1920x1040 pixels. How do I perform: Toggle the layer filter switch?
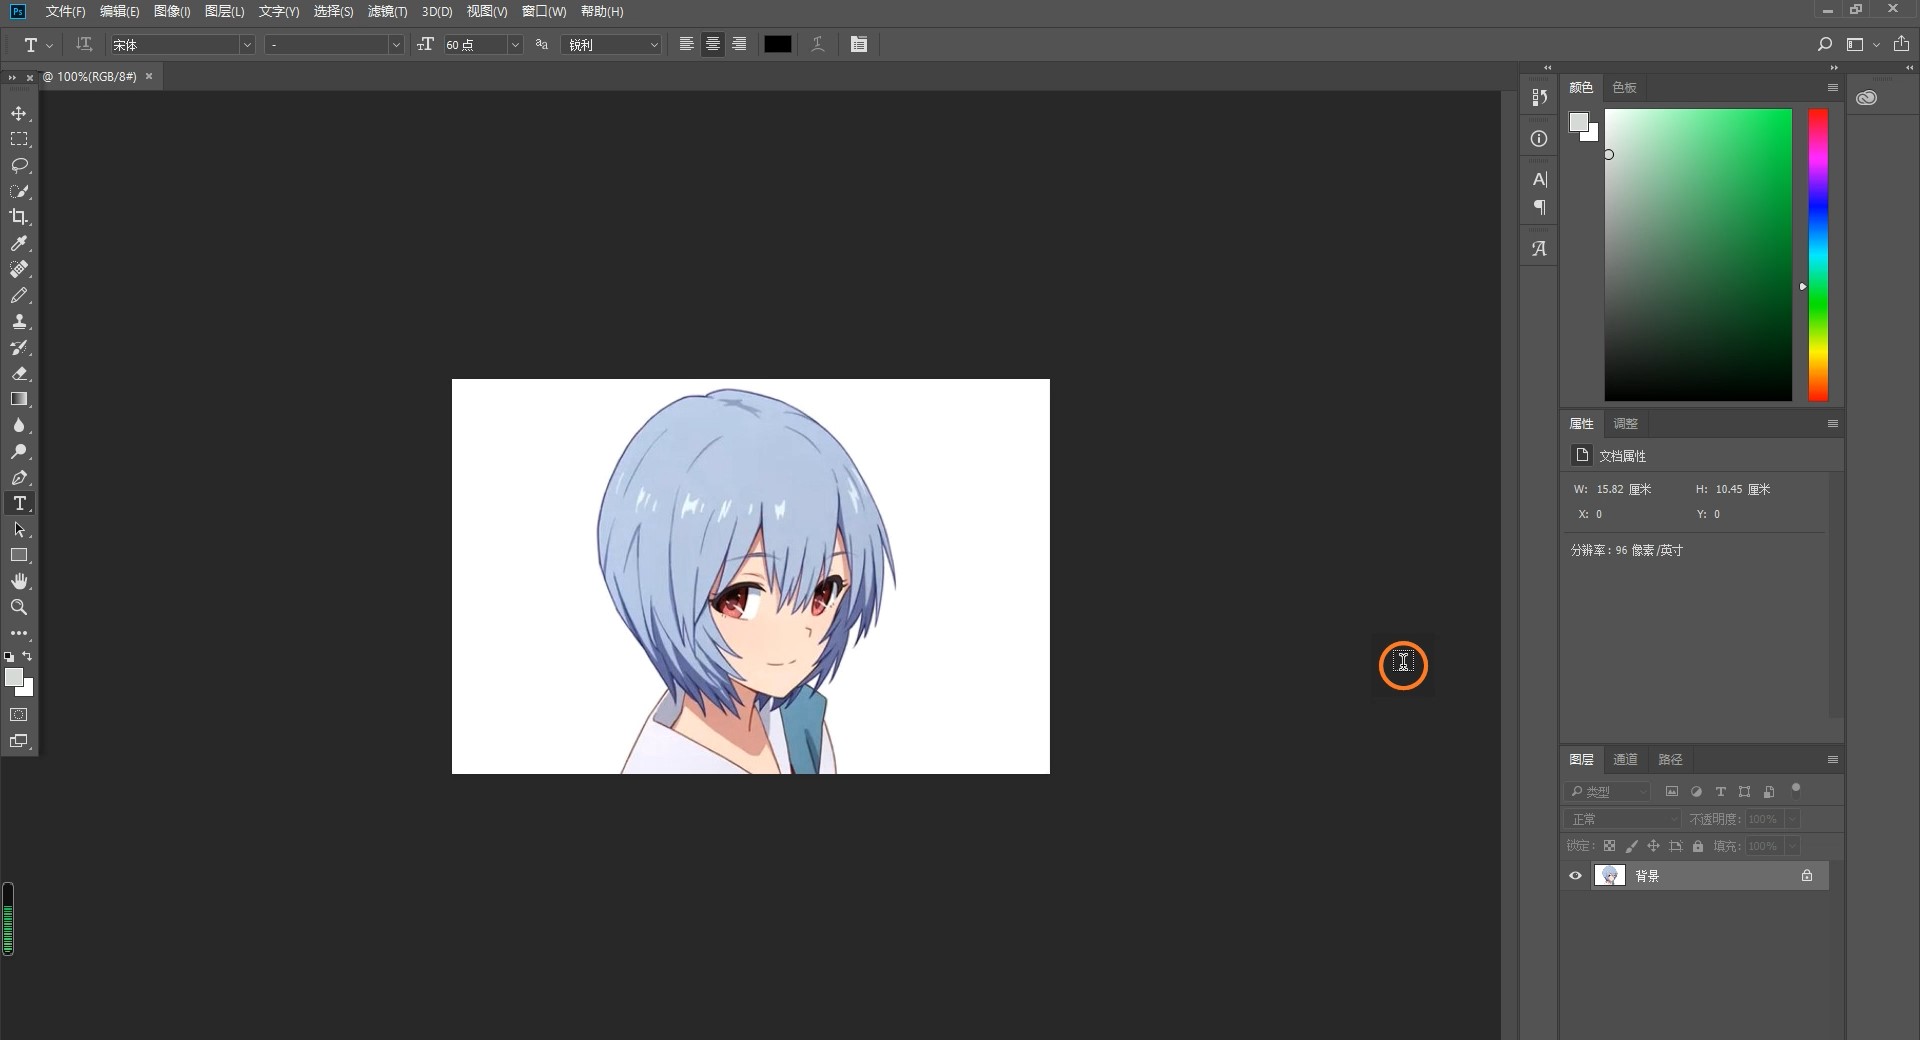[1796, 789]
